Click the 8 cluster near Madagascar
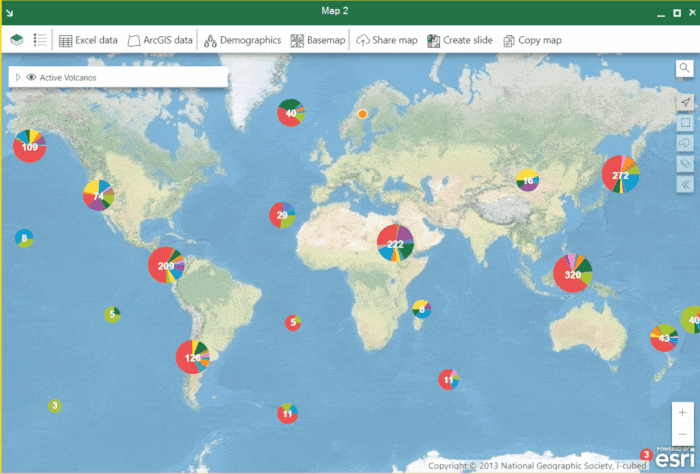 pos(421,308)
